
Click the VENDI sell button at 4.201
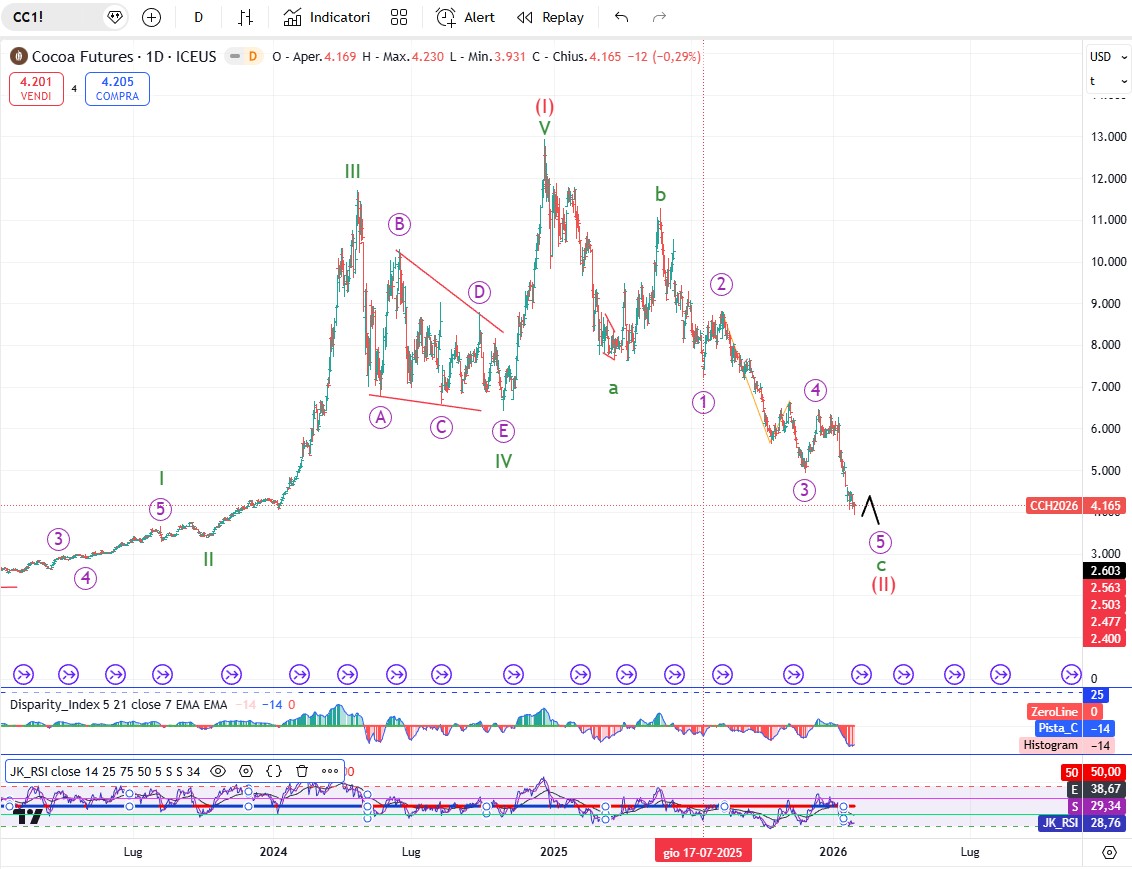37,89
